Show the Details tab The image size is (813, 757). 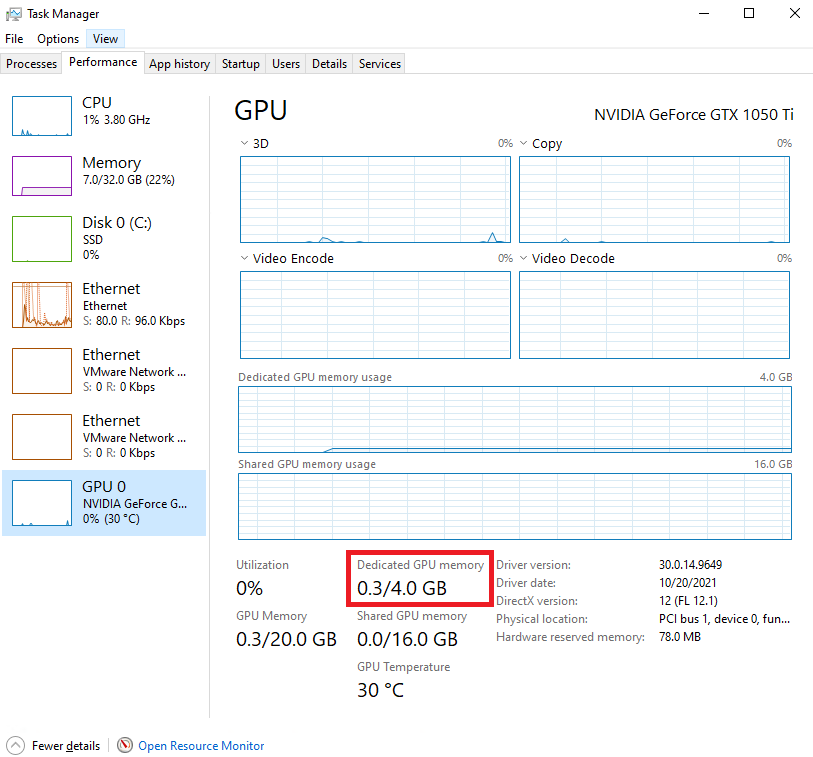329,64
